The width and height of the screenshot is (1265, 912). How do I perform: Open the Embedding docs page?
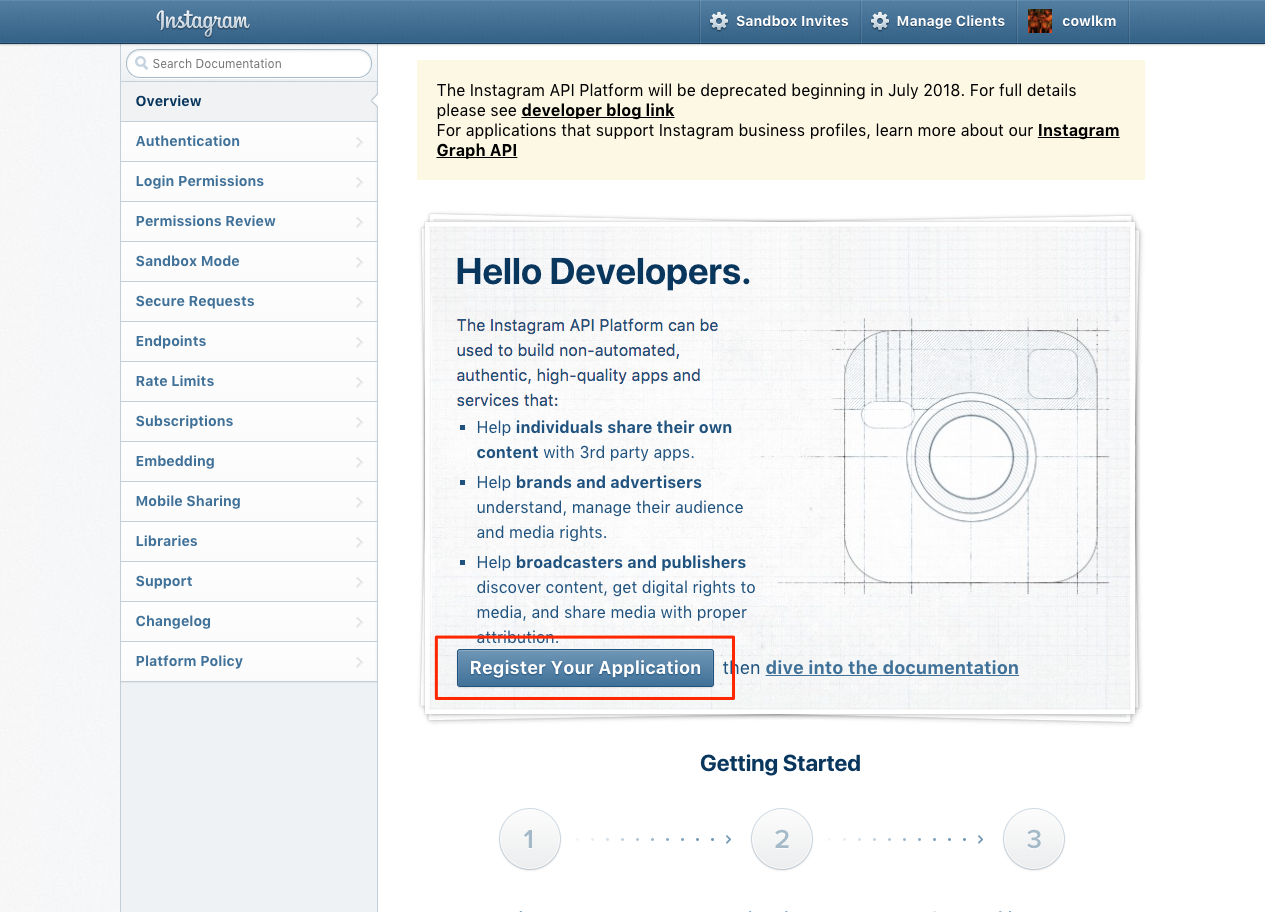[249, 461]
